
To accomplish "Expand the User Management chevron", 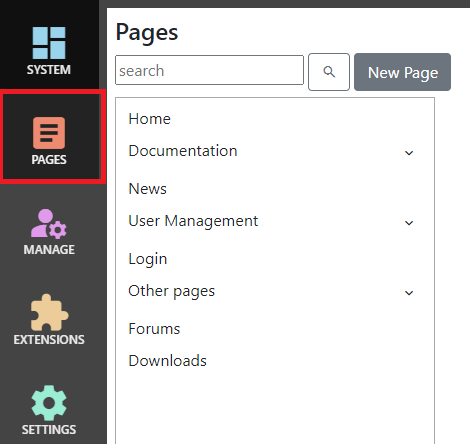I will coord(409,223).
